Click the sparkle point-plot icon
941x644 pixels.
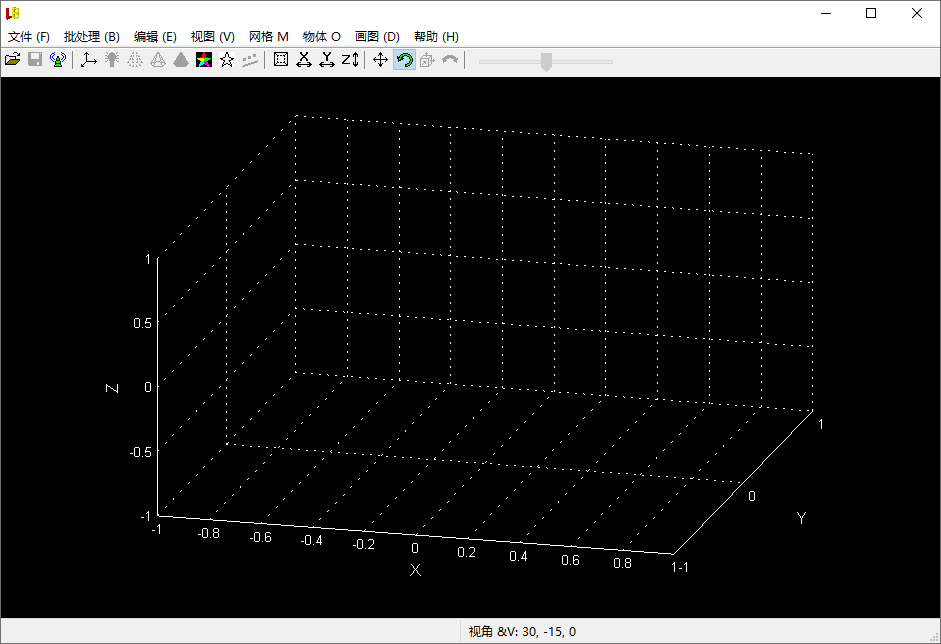(250, 59)
